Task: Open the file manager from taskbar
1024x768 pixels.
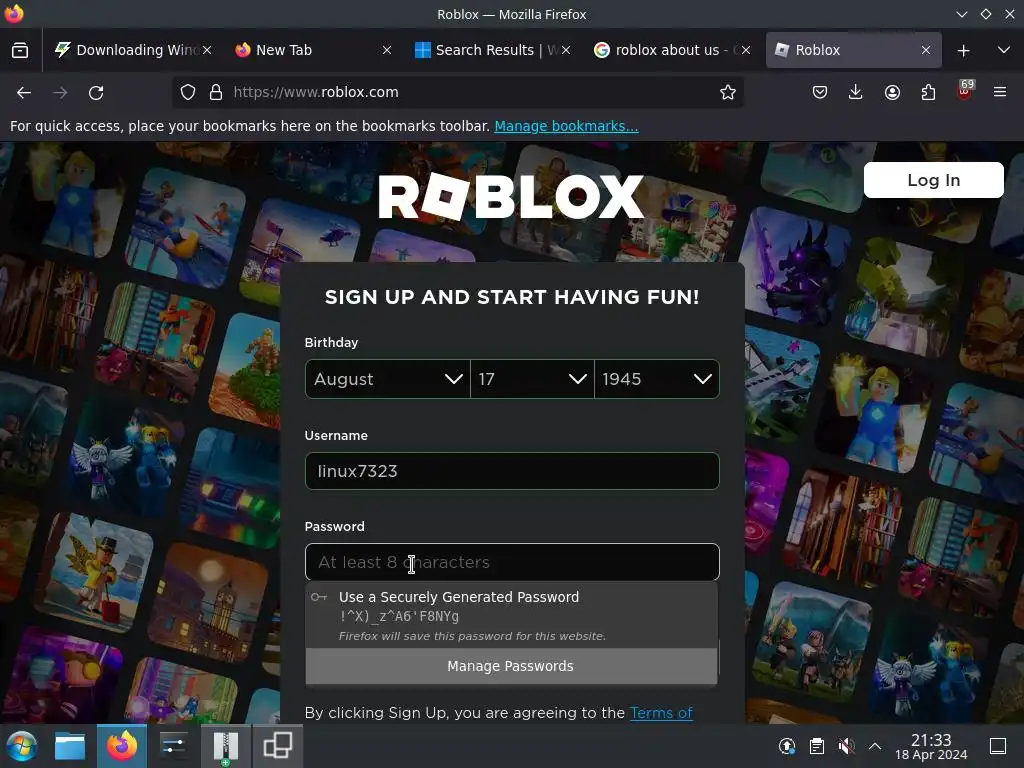Action: [x=70, y=746]
